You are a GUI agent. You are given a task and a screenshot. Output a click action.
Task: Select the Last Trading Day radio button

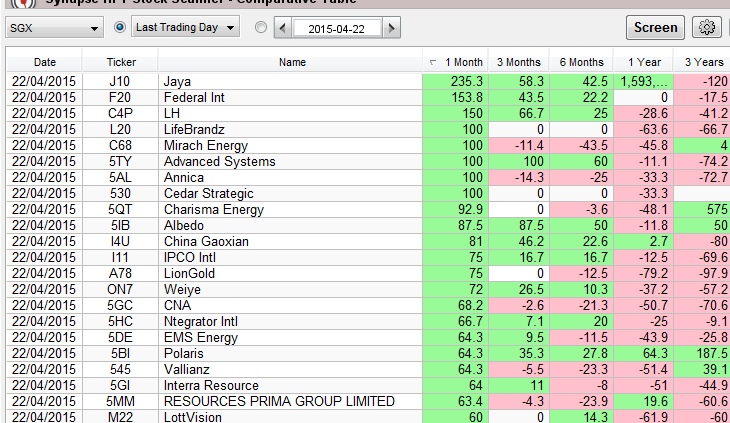(120, 27)
